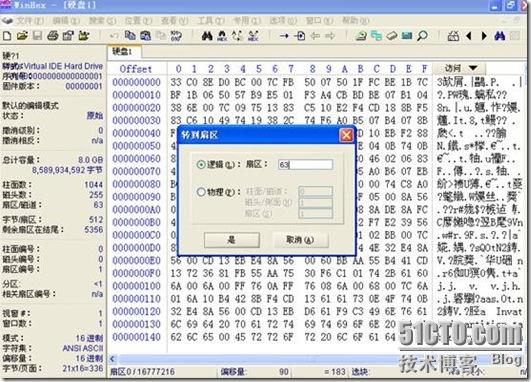The width and height of the screenshot is (531, 382).
Task: Click the Open Folder toolbar icon
Action: tap(83, 36)
